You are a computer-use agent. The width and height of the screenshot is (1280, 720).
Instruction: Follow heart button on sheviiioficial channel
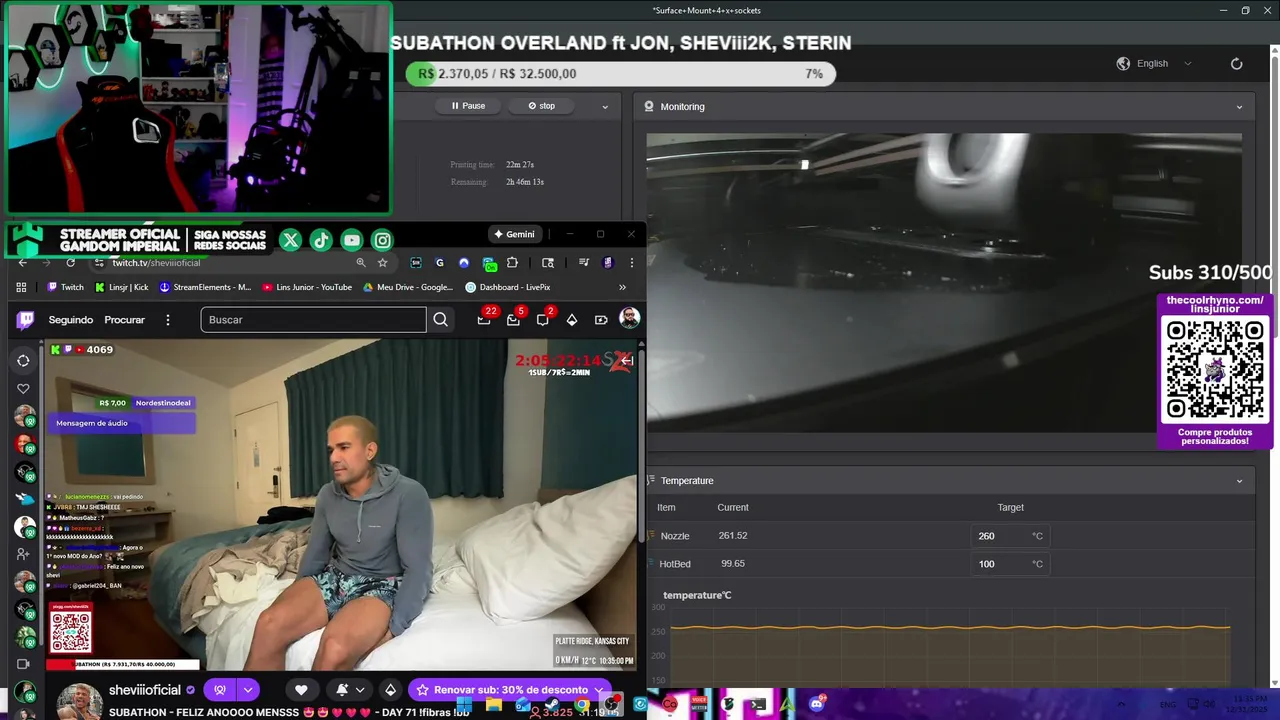(301, 690)
